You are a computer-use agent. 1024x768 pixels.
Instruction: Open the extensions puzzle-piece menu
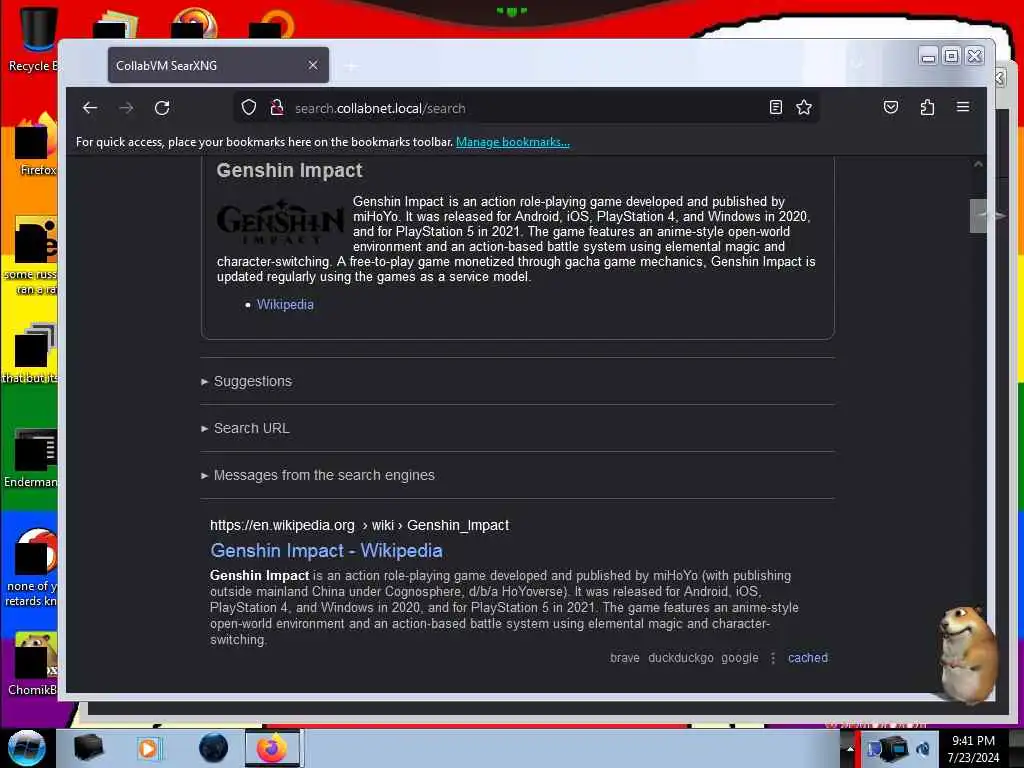point(927,107)
